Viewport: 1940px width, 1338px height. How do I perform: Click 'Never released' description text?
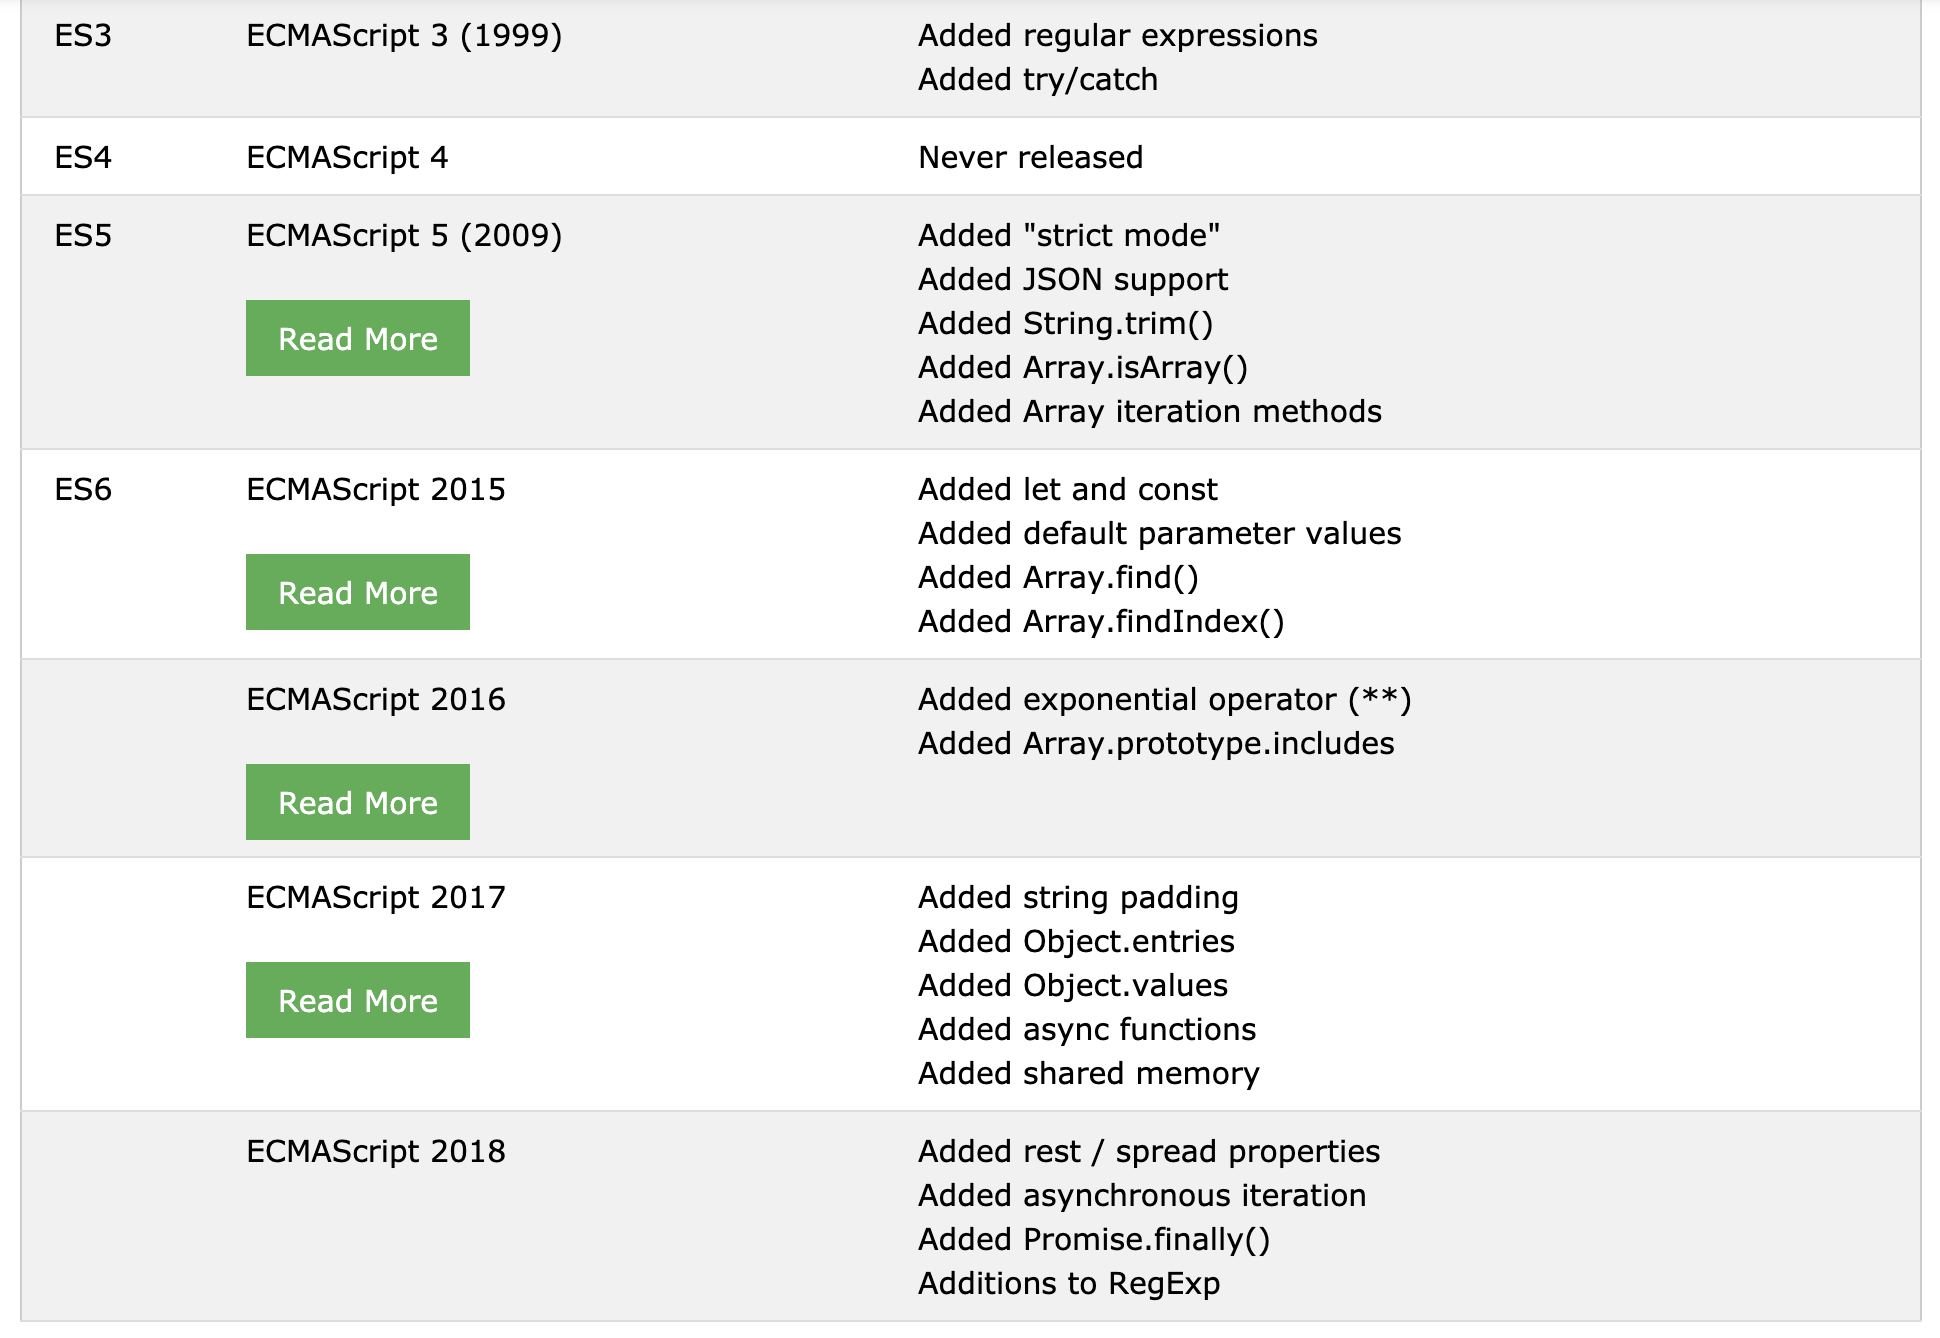tap(1030, 158)
